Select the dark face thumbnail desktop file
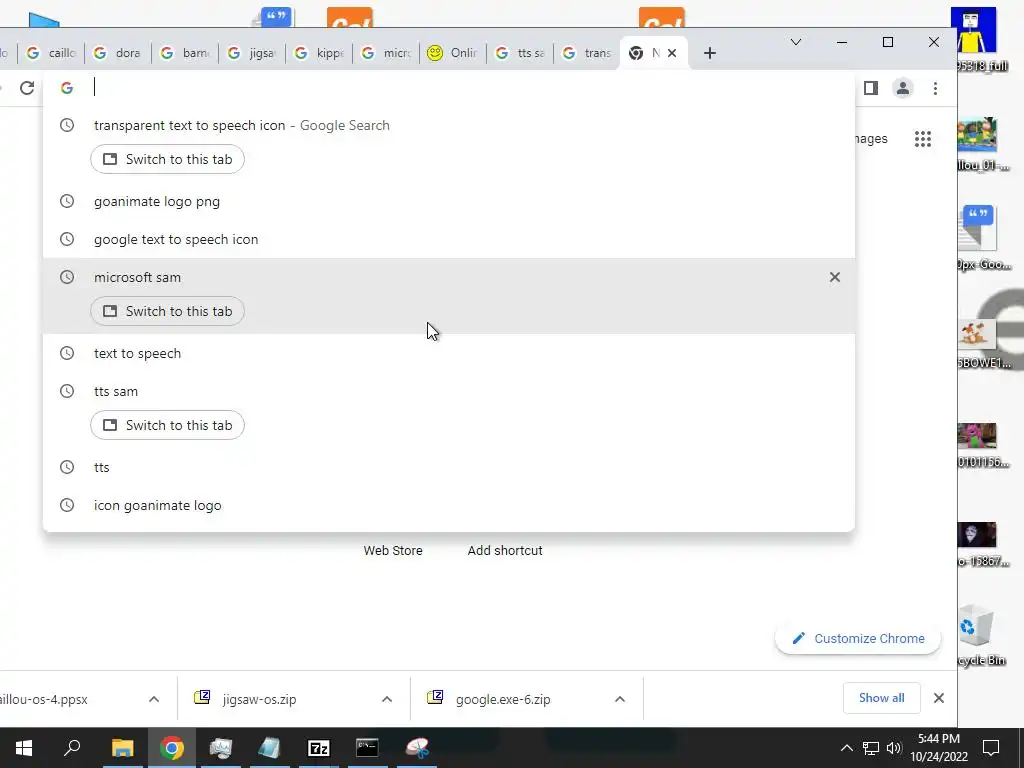The width and height of the screenshot is (1024, 768). 982,545
